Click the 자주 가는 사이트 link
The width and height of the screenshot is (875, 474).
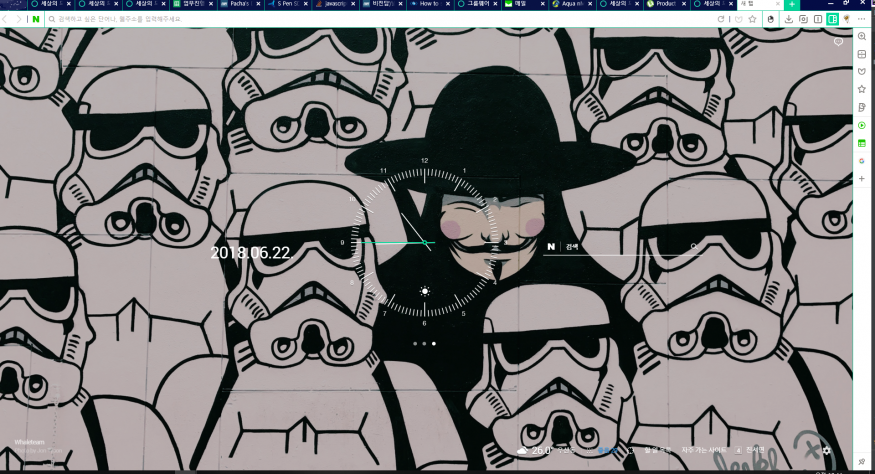[703, 451]
